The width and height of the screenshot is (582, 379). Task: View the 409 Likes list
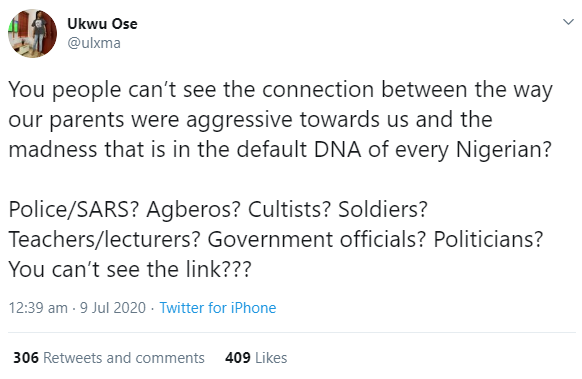pyautogui.click(x=256, y=358)
